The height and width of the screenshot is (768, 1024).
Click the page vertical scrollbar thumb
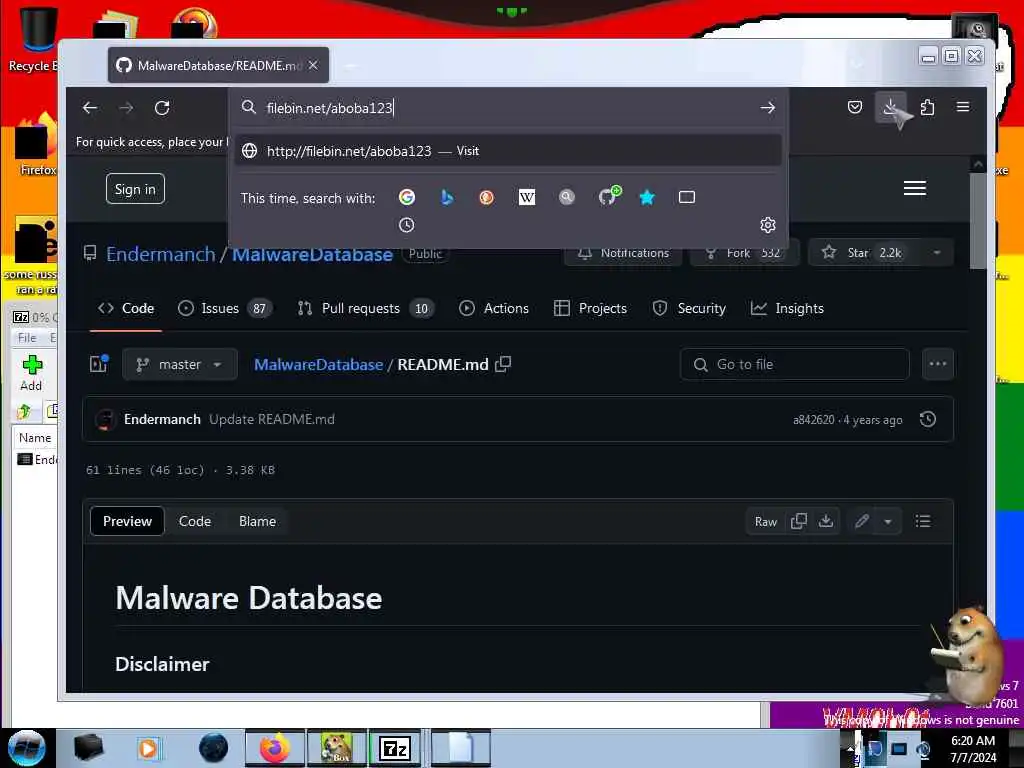978,221
